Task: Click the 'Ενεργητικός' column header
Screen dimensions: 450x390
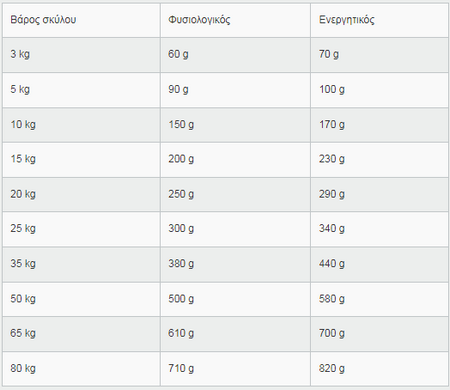Action: (379, 20)
